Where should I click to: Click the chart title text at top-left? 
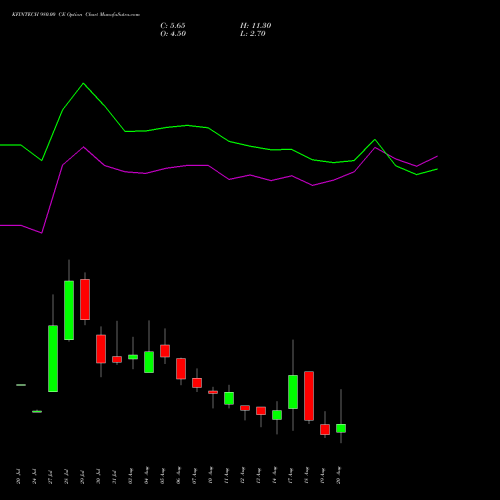(76, 15)
